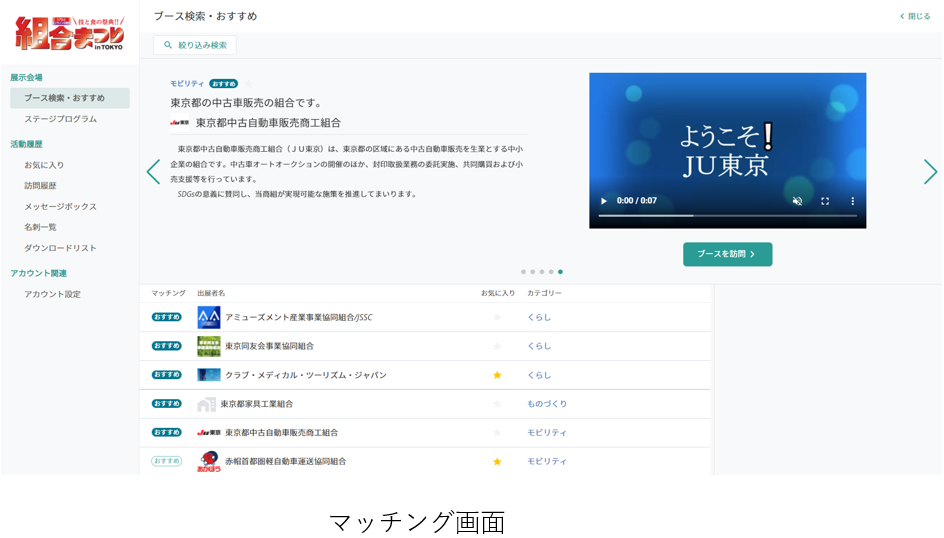Viewport: 944px width, 538px height.
Task: Open 名刺一覧 in the sidebar
Action: (40, 227)
